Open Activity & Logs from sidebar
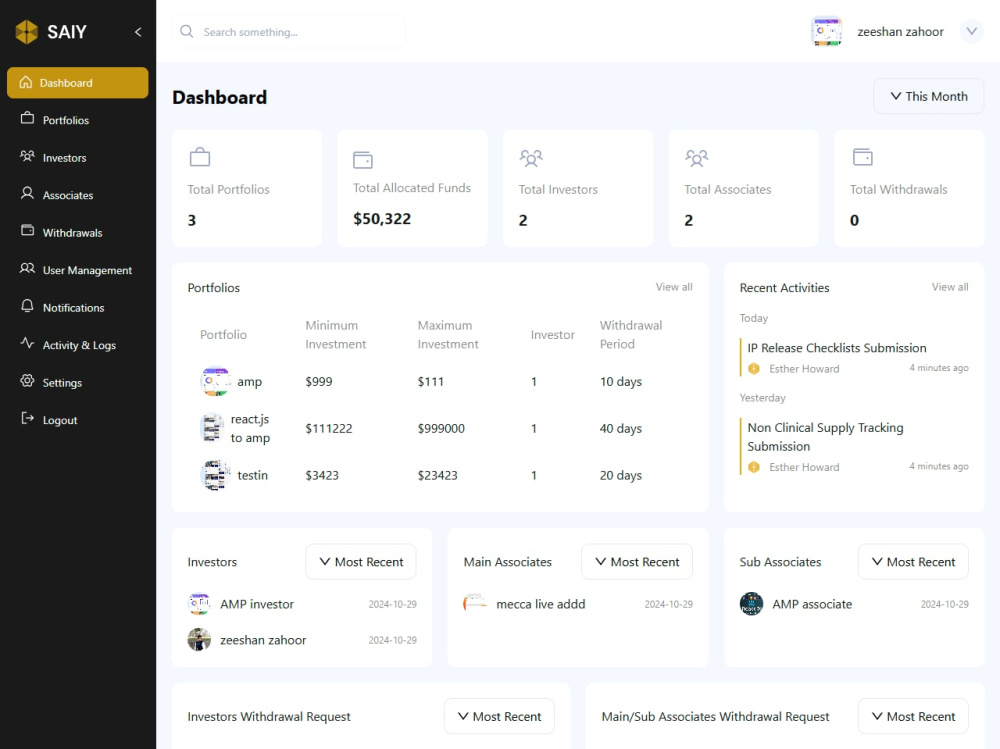Image resolution: width=1000 pixels, height=749 pixels. point(78,345)
